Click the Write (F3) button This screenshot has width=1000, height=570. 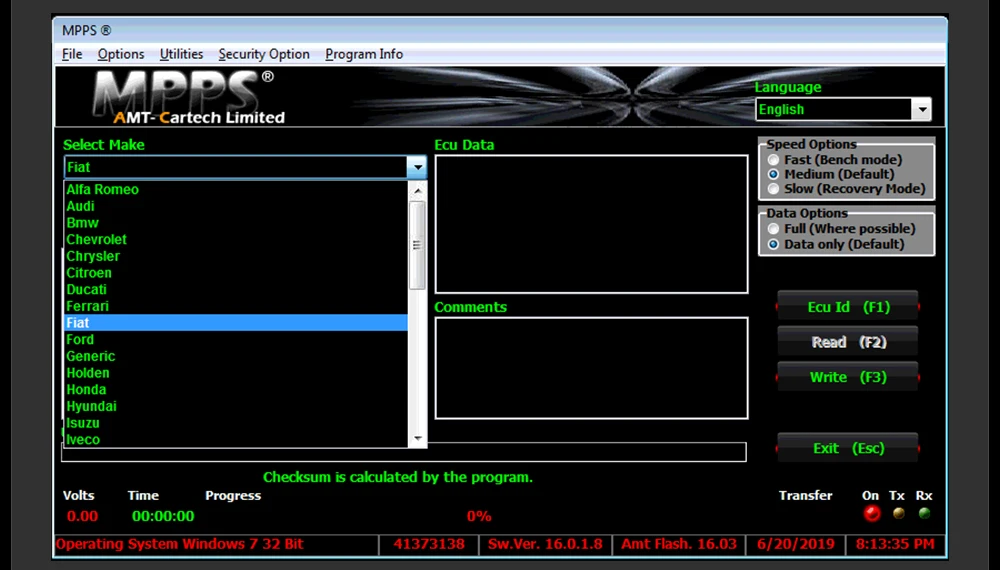[848, 377]
